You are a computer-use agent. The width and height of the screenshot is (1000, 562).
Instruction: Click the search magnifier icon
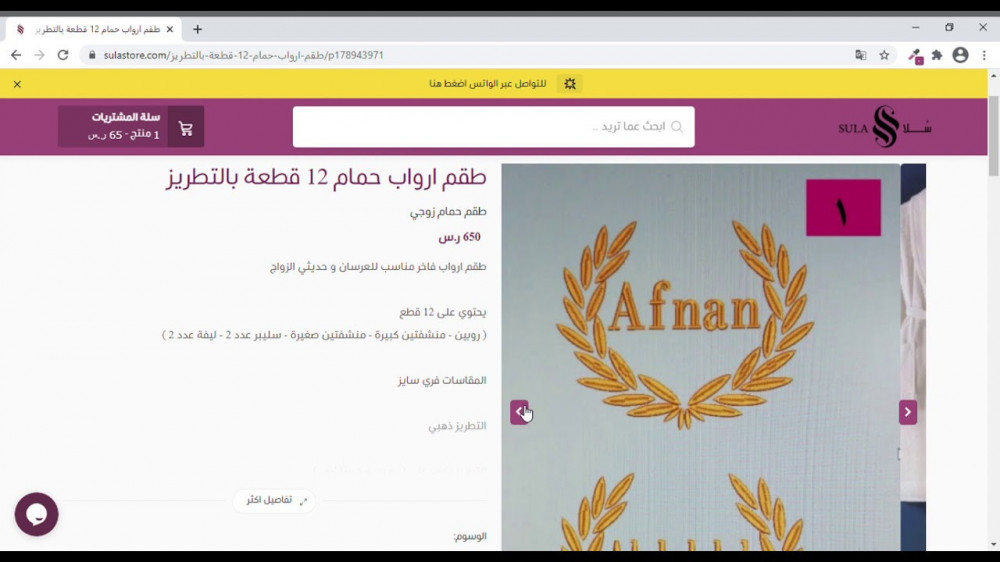click(x=677, y=127)
